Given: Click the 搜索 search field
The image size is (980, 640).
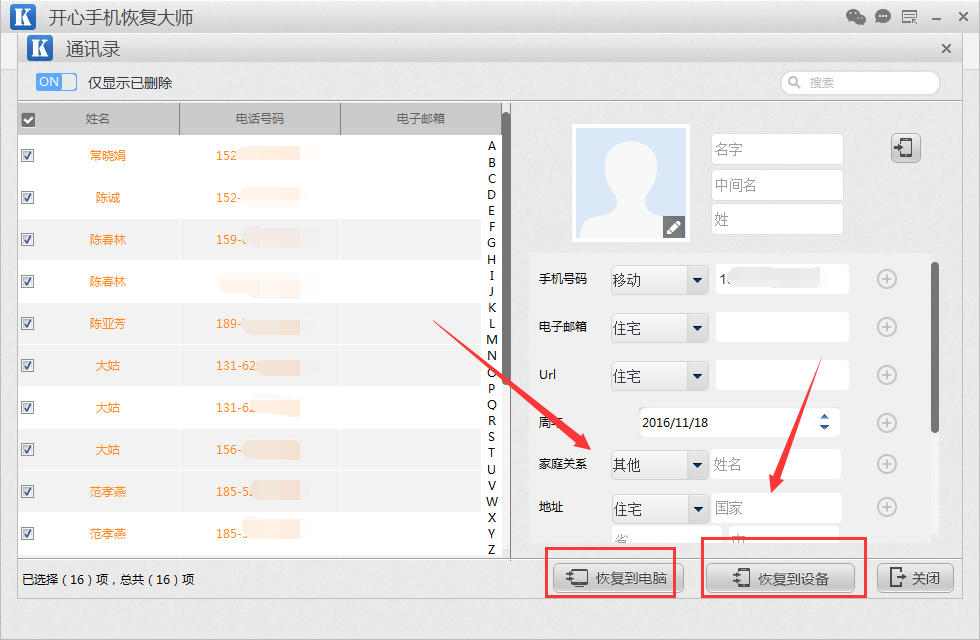Looking at the screenshot, I should tap(860, 82).
